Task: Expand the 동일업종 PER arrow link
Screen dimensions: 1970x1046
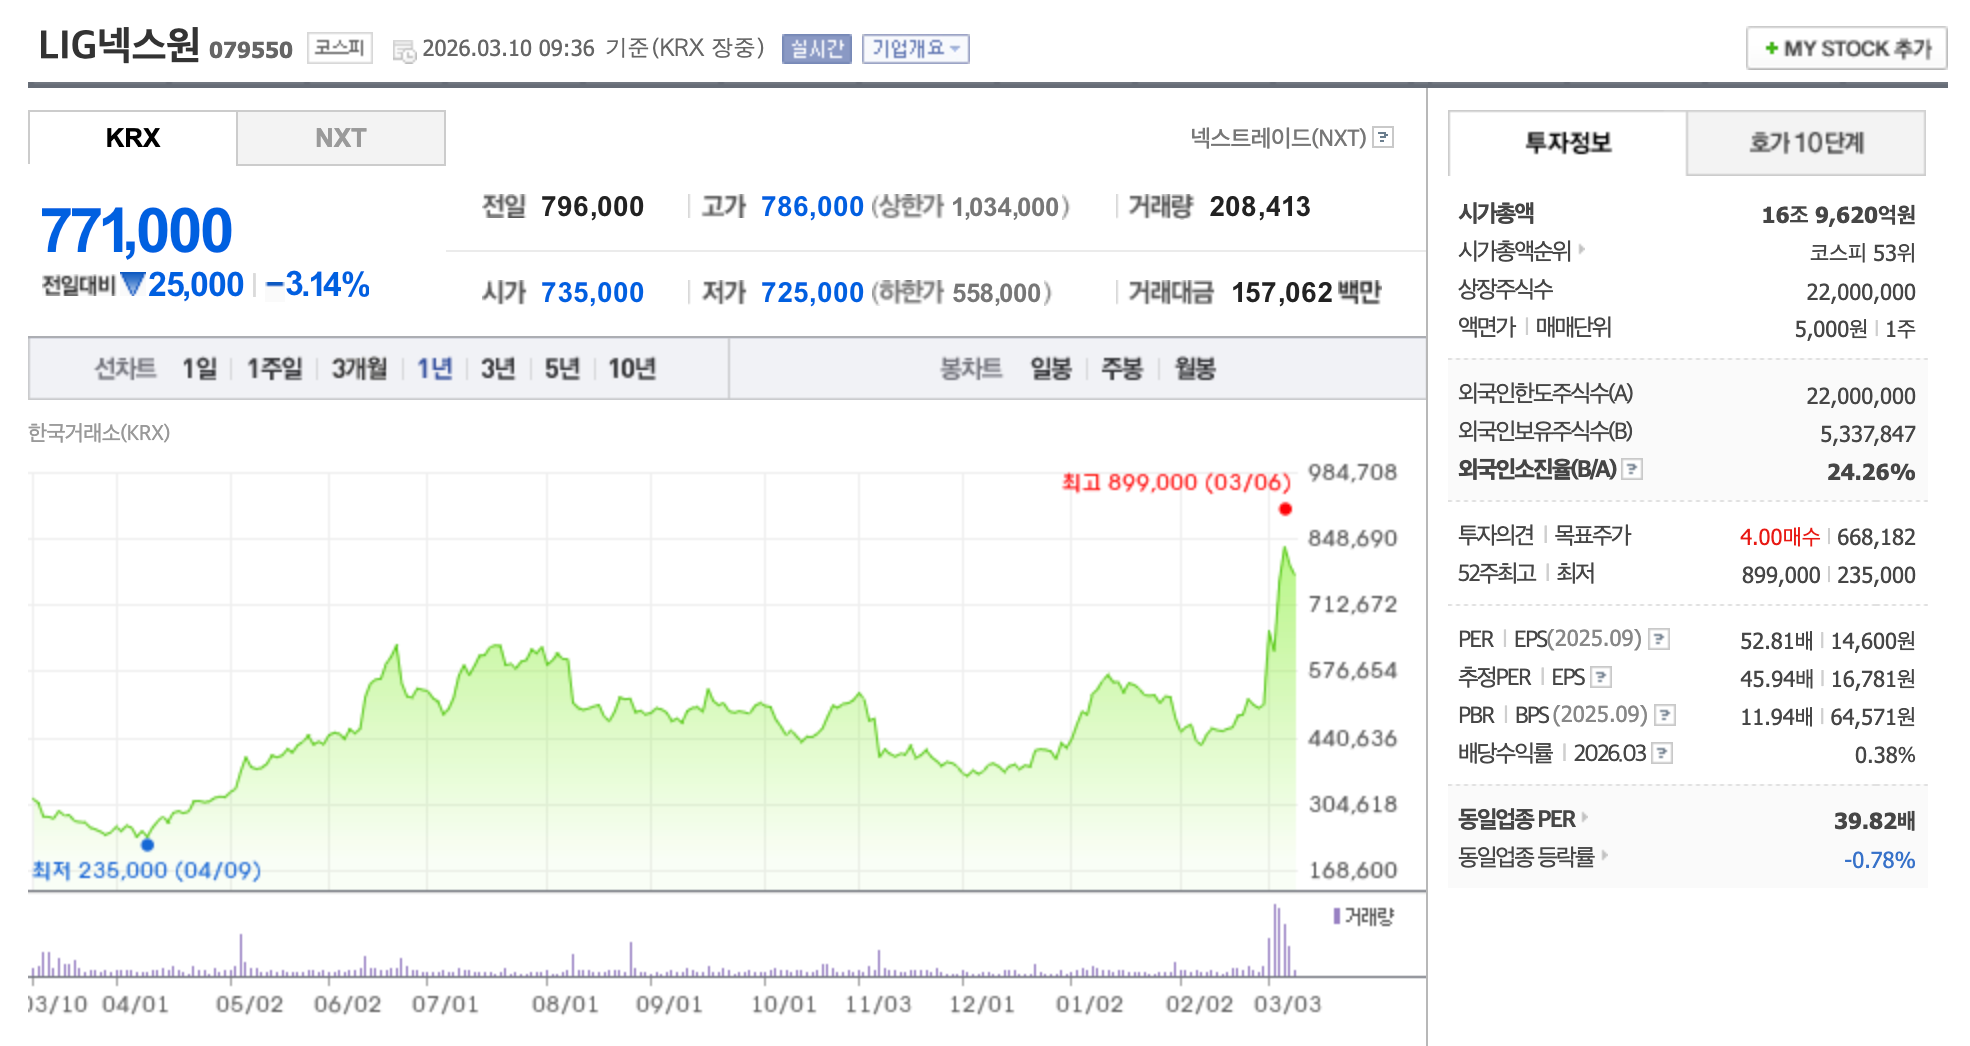Action: click(1585, 818)
